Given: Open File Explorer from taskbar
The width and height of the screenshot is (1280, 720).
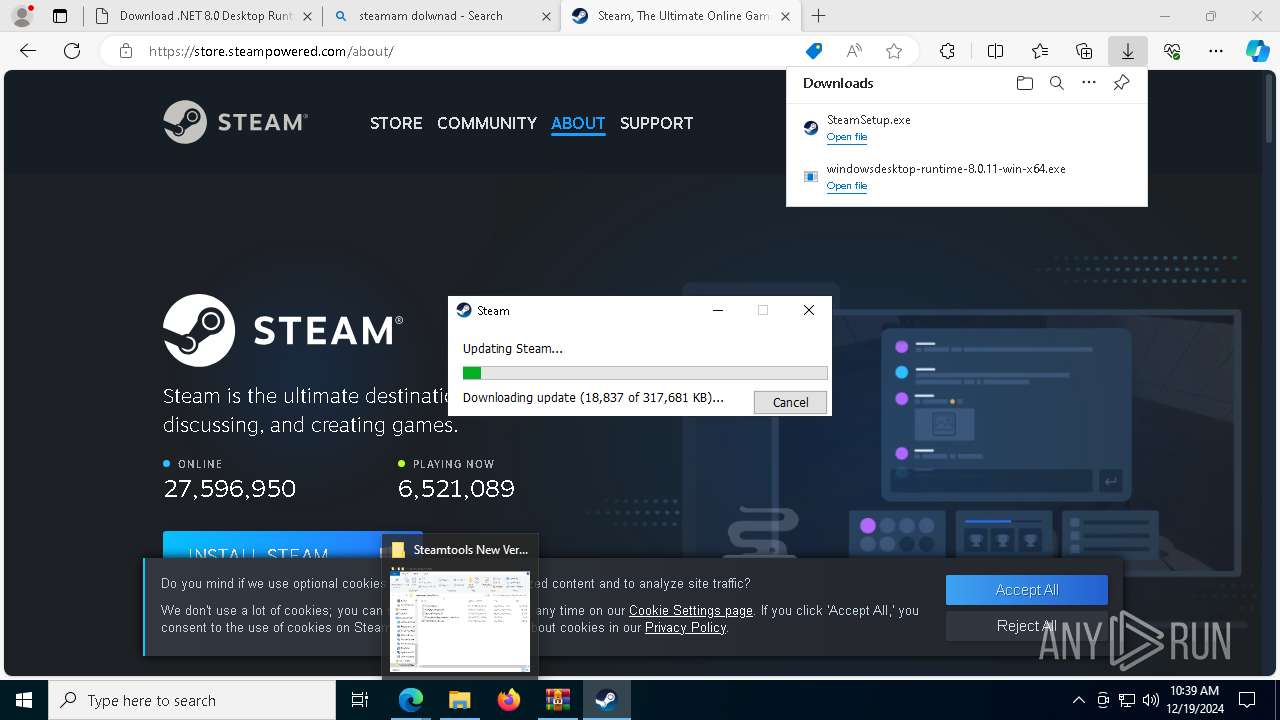Looking at the screenshot, I should (x=459, y=700).
